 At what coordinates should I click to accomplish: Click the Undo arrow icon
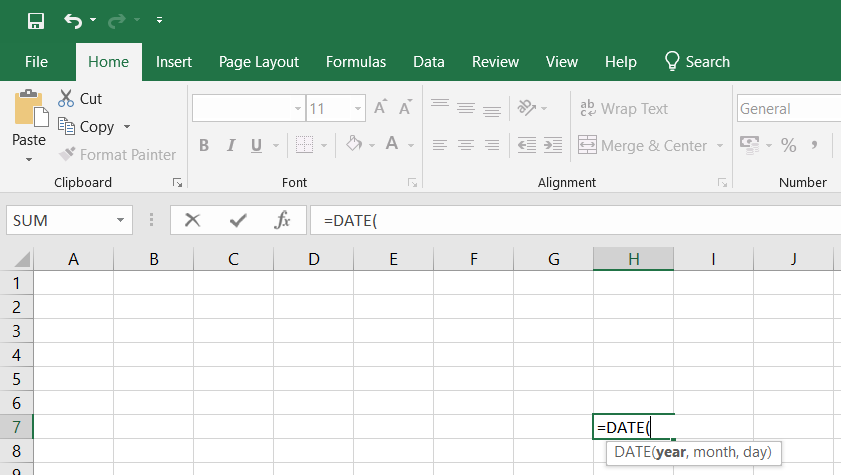(x=73, y=20)
